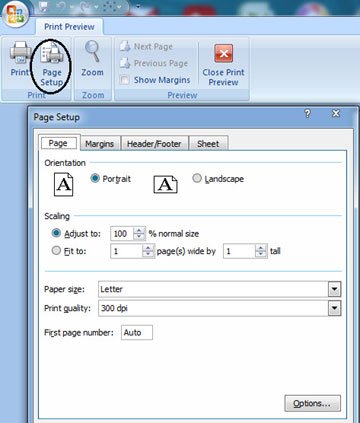The width and height of the screenshot is (360, 423).
Task: Switch to the Margins tab
Action: pyautogui.click(x=99, y=144)
